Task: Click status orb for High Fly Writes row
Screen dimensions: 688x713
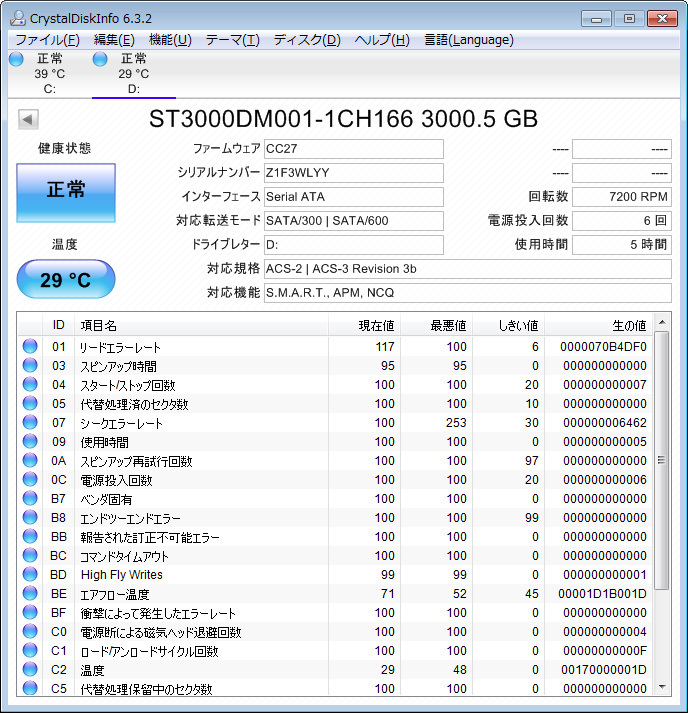Action: pos(30,575)
